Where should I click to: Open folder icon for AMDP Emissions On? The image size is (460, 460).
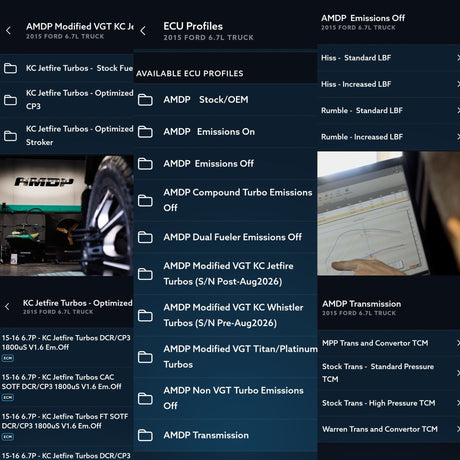point(145,132)
